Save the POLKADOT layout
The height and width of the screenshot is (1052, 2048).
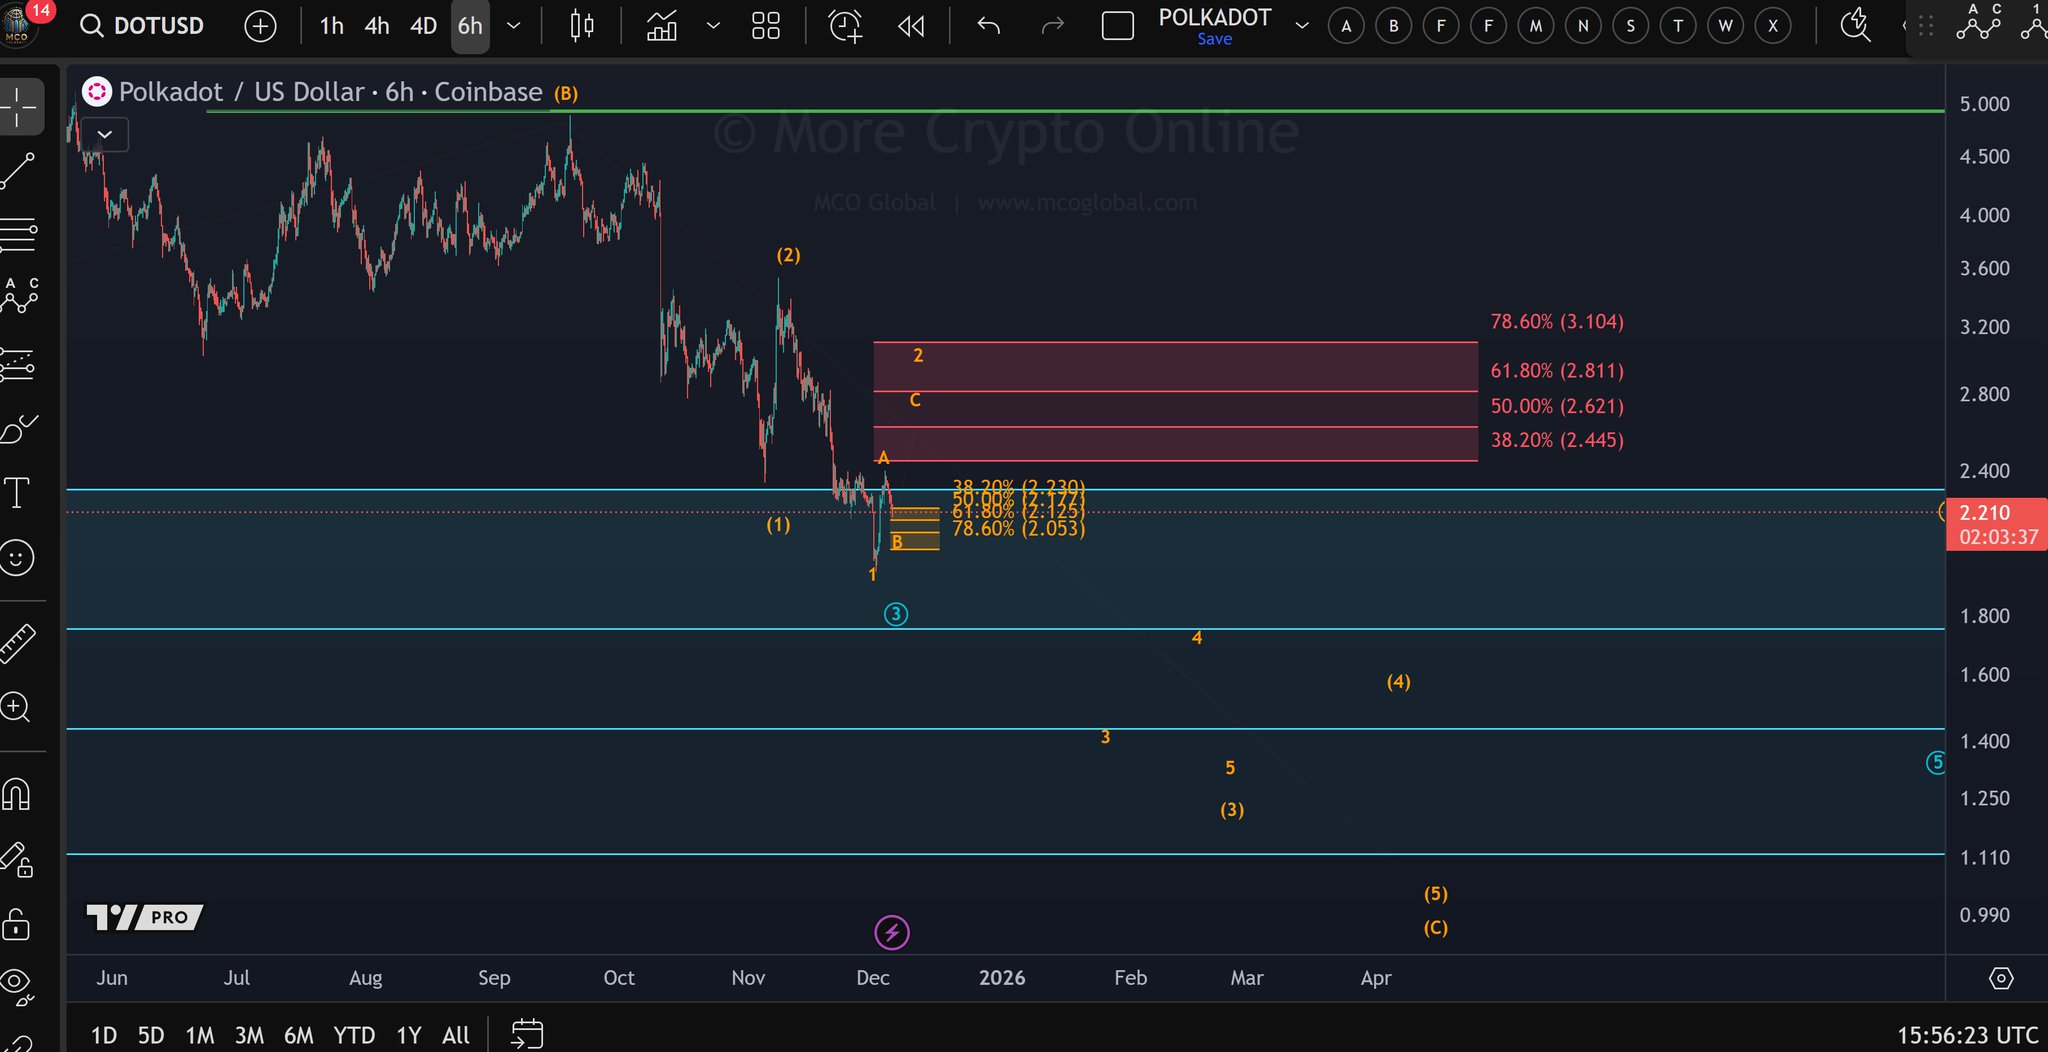click(x=1214, y=39)
